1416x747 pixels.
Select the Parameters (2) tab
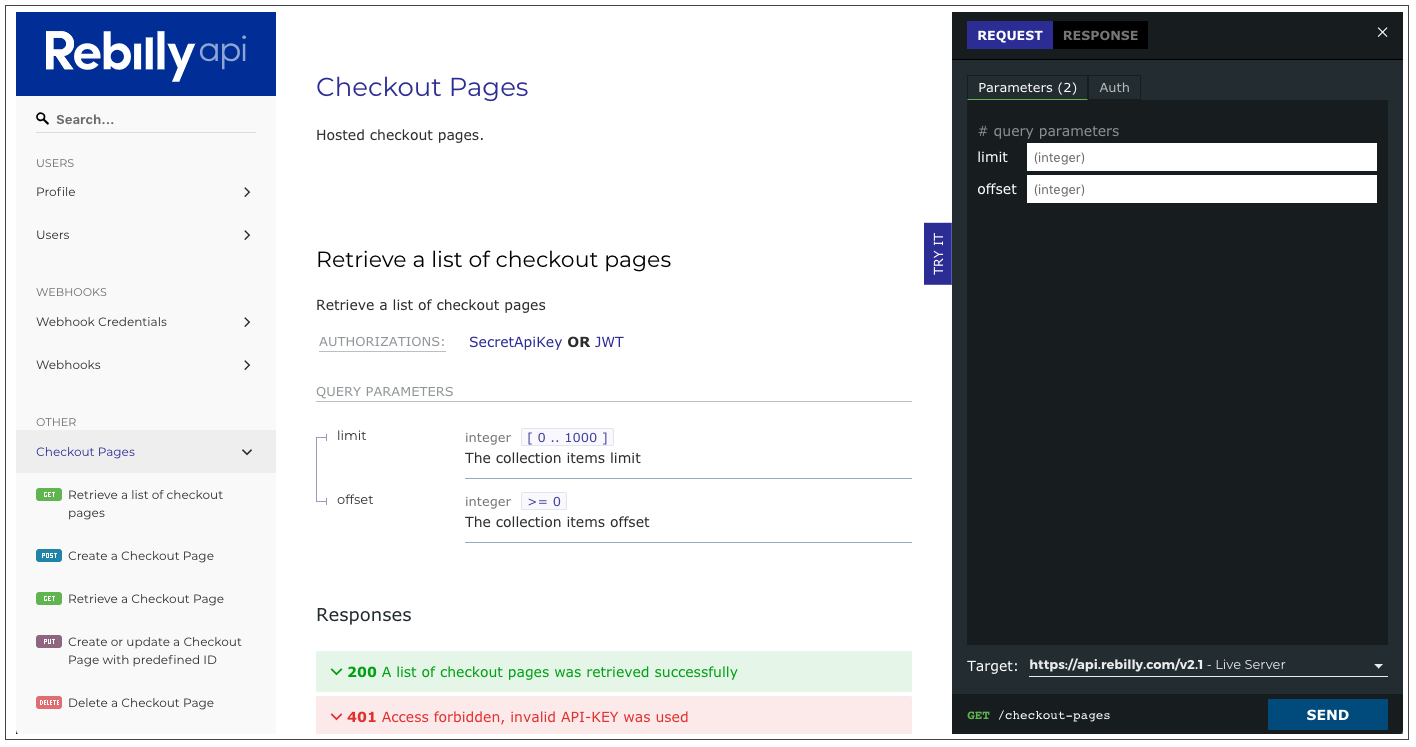click(1027, 88)
